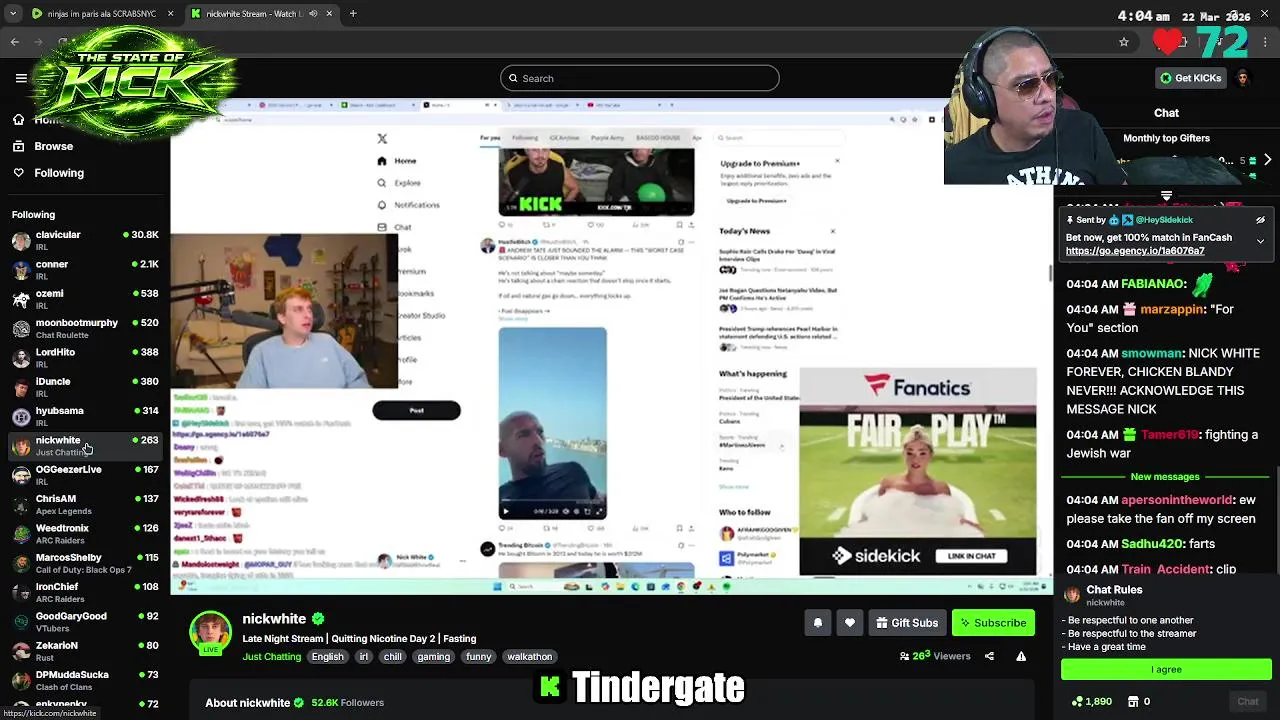Click the Home icon in the sidebar
Image resolution: width=1280 pixels, height=720 pixels.
point(18,120)
